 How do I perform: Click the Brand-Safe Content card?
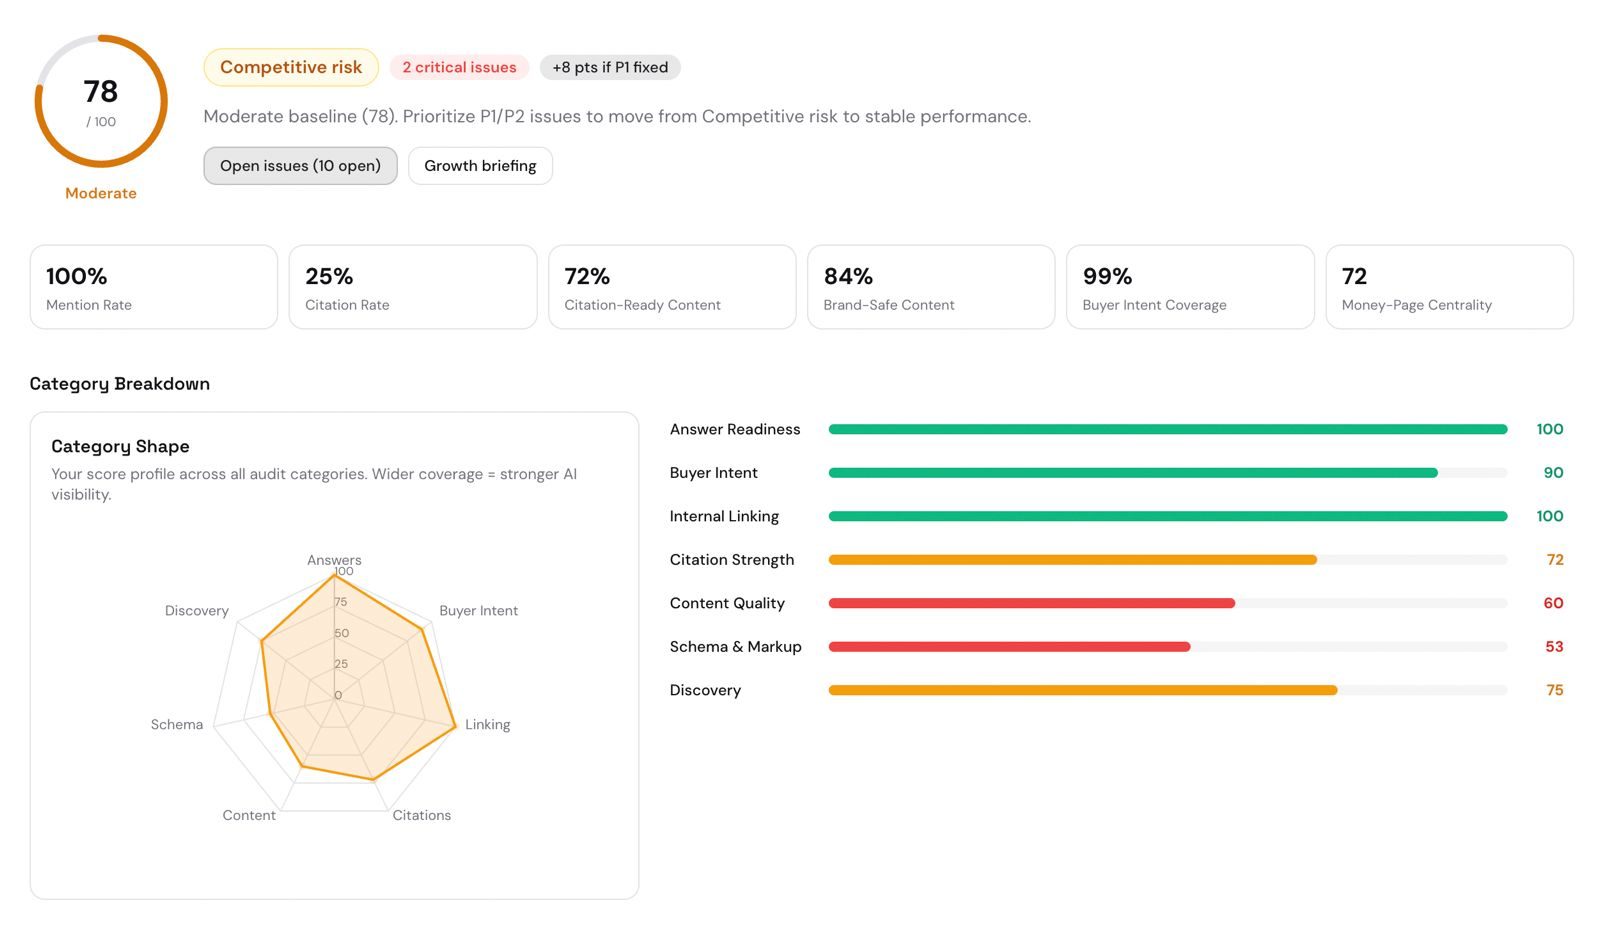[x=930, y=287]
